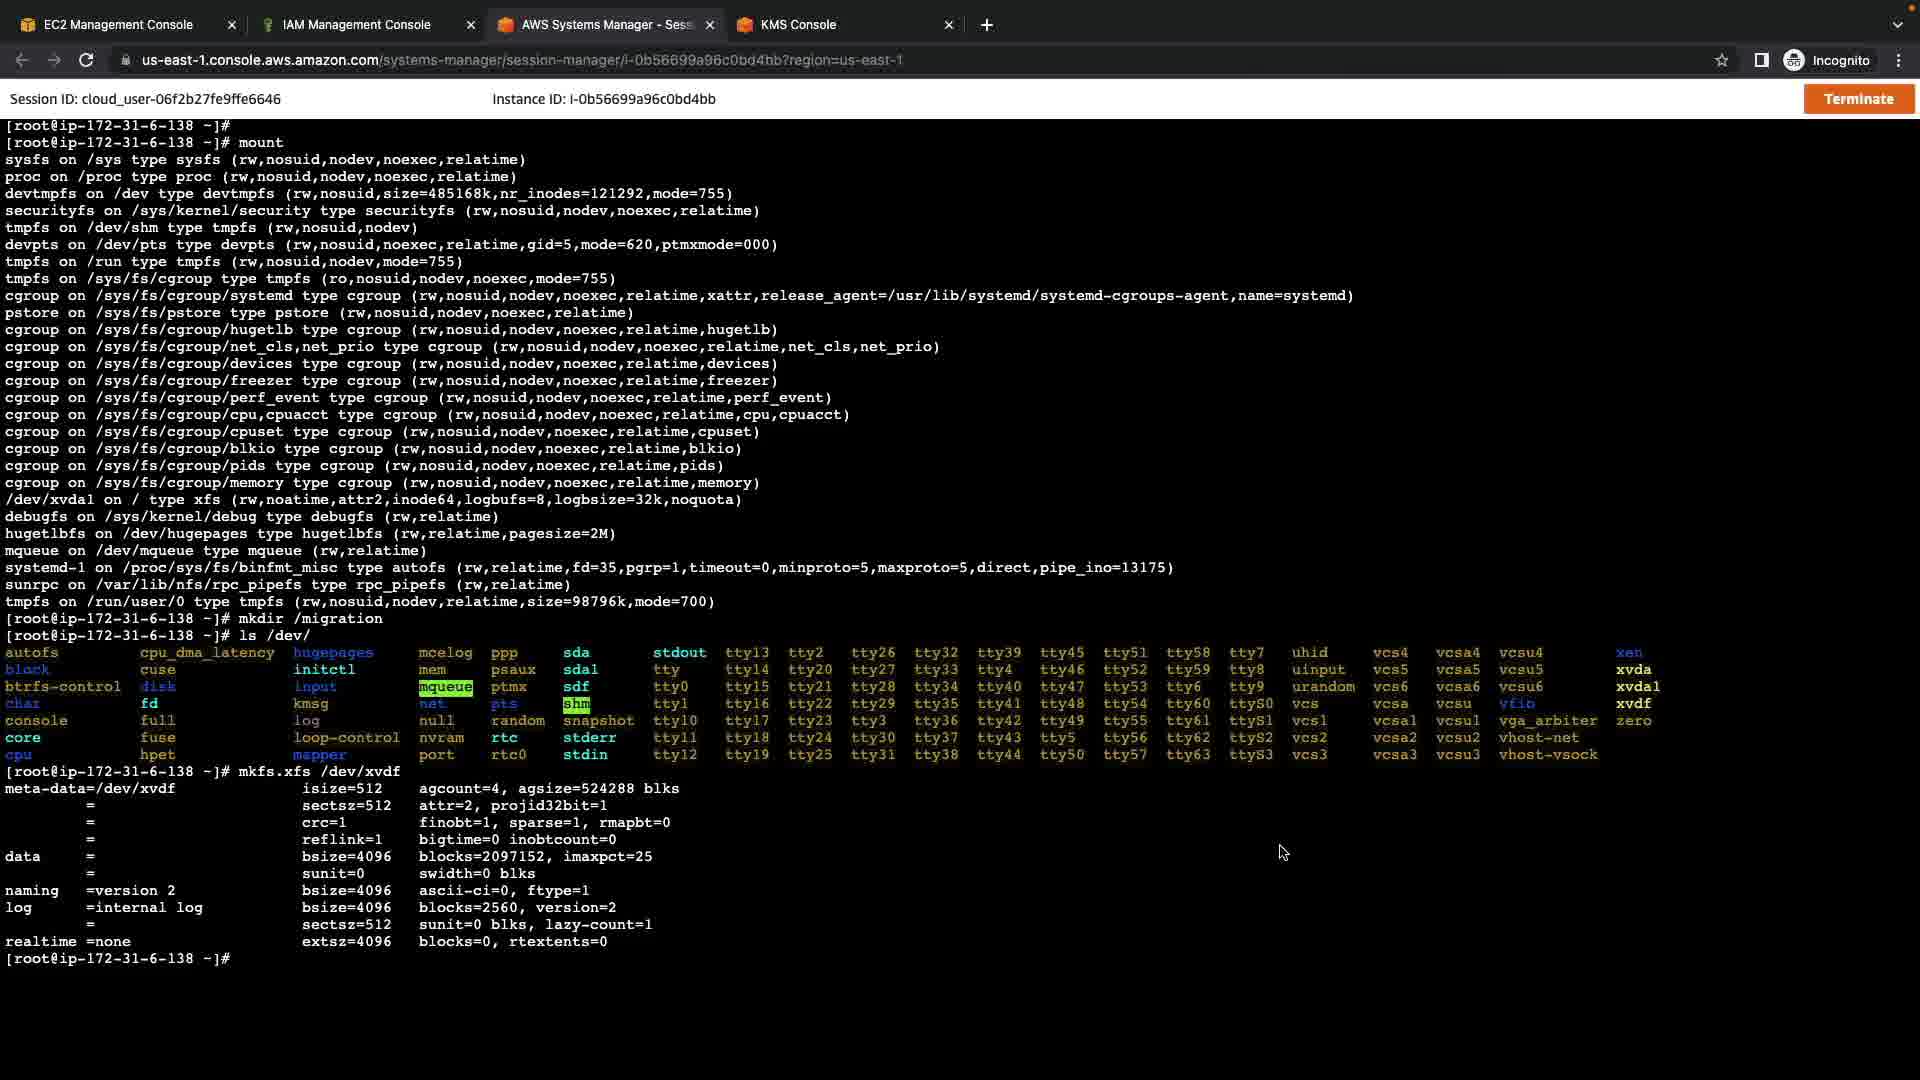
Task: Close the IAM Management Console tab
Action: (471, 25)
